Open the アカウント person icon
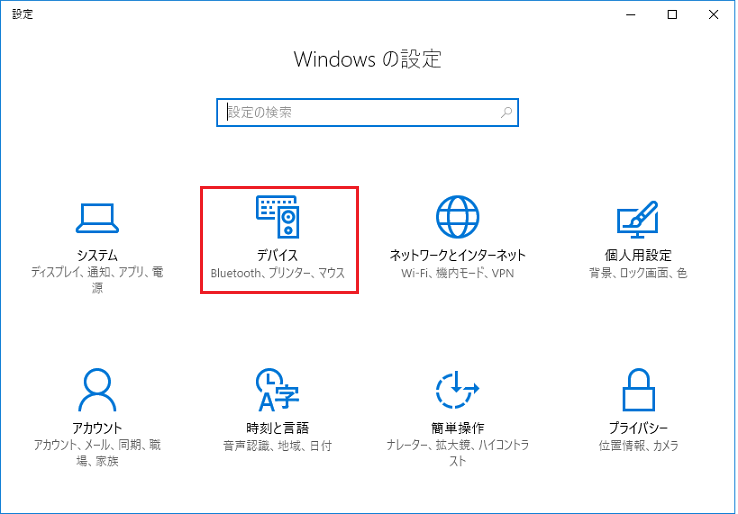Screen dimensions: 738x514 [x=97, y=390]
